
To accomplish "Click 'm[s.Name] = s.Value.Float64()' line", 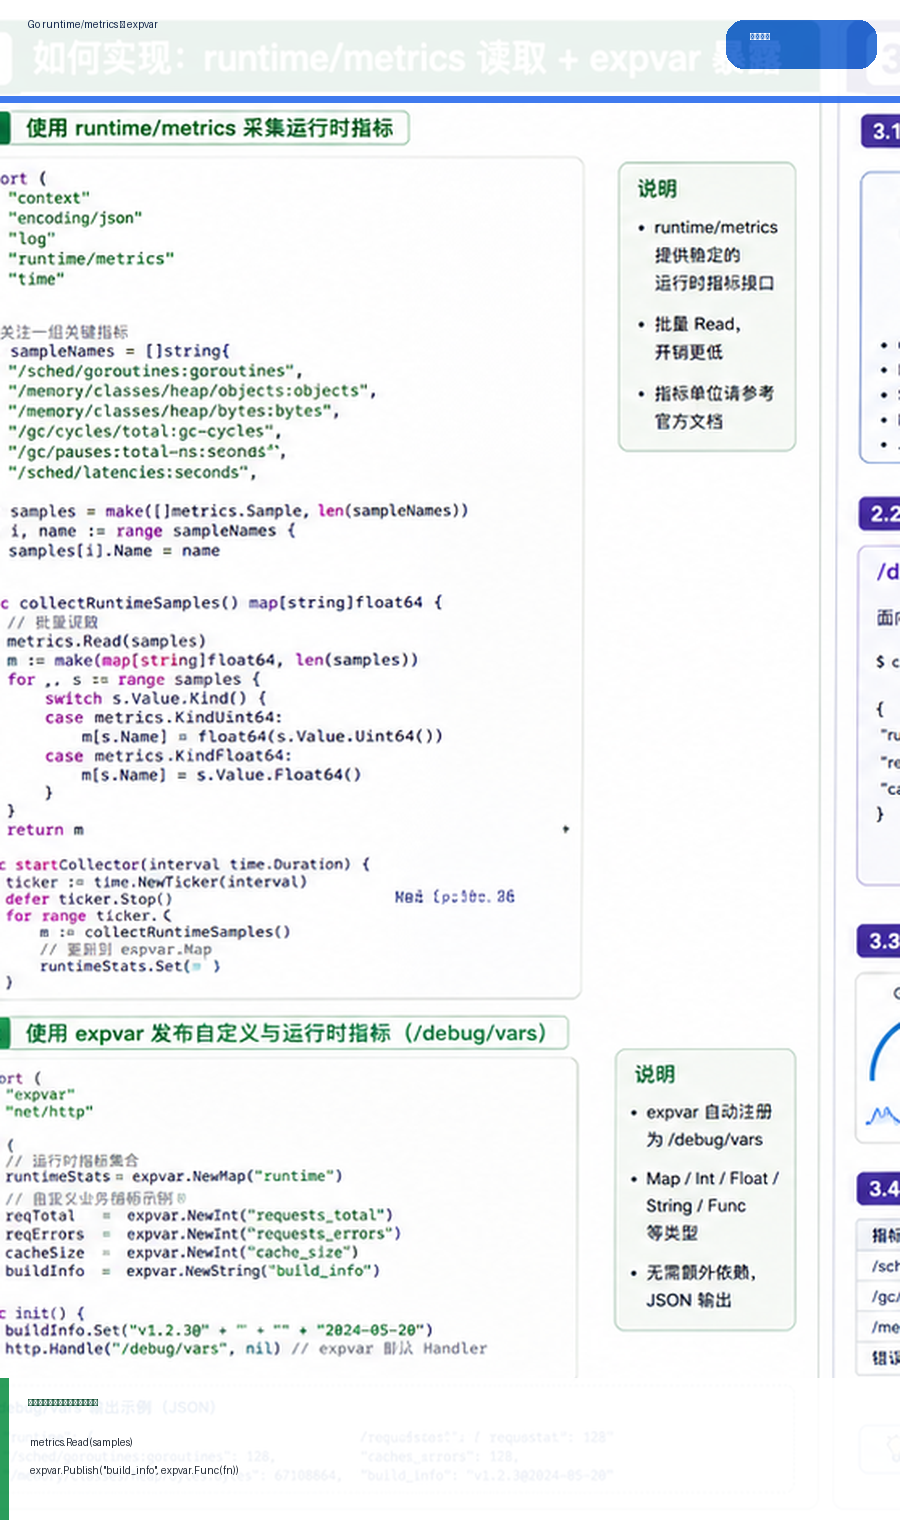I will [x=221, y=774].
